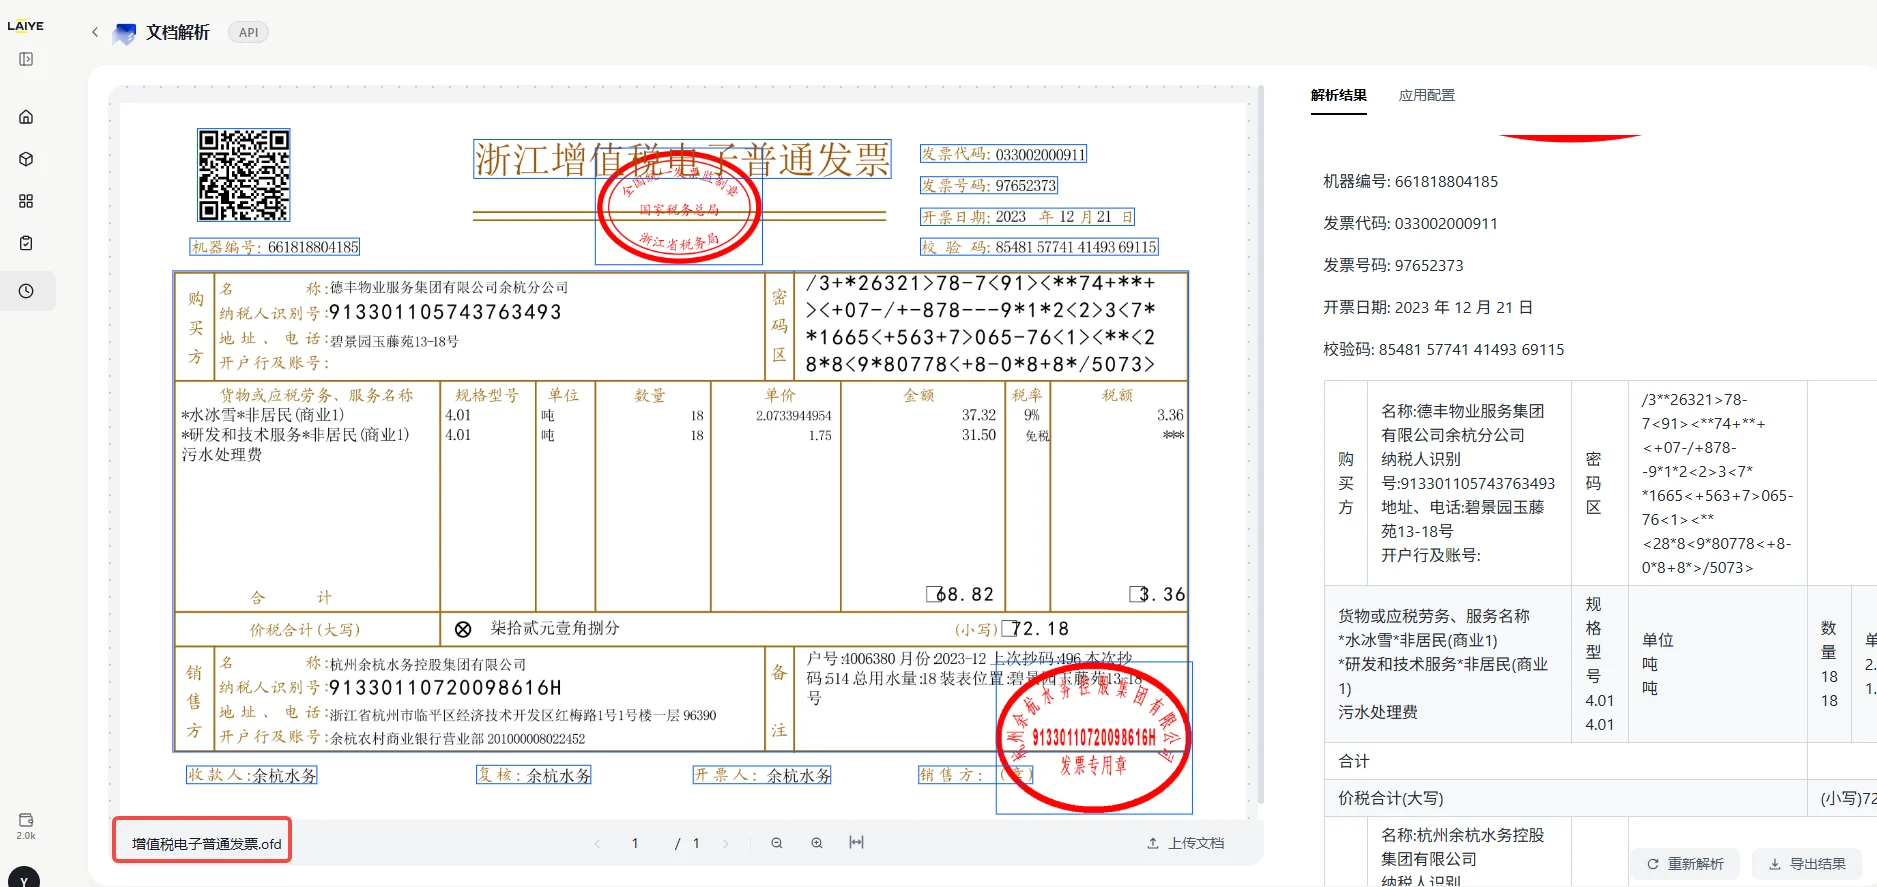The height and width of the screenshot is (887, 1877).
Task: Click the invoice QR code
Action: click(x=244, y=175)
